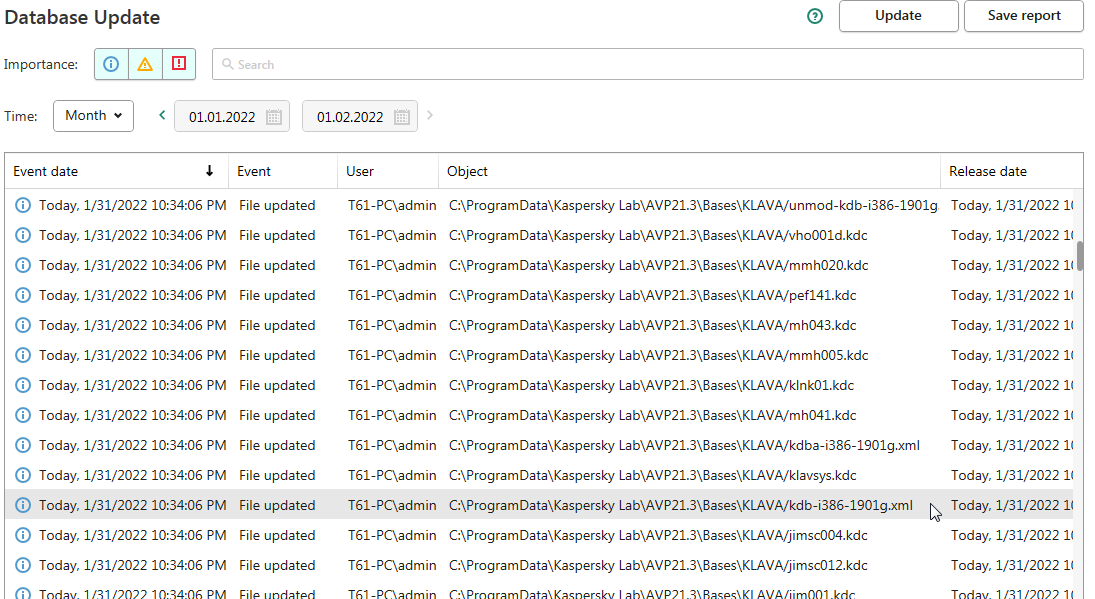Screen dimensions: 1095x599
Task: Click the sort descending arrow in Event date
Action: click(209, 171)
